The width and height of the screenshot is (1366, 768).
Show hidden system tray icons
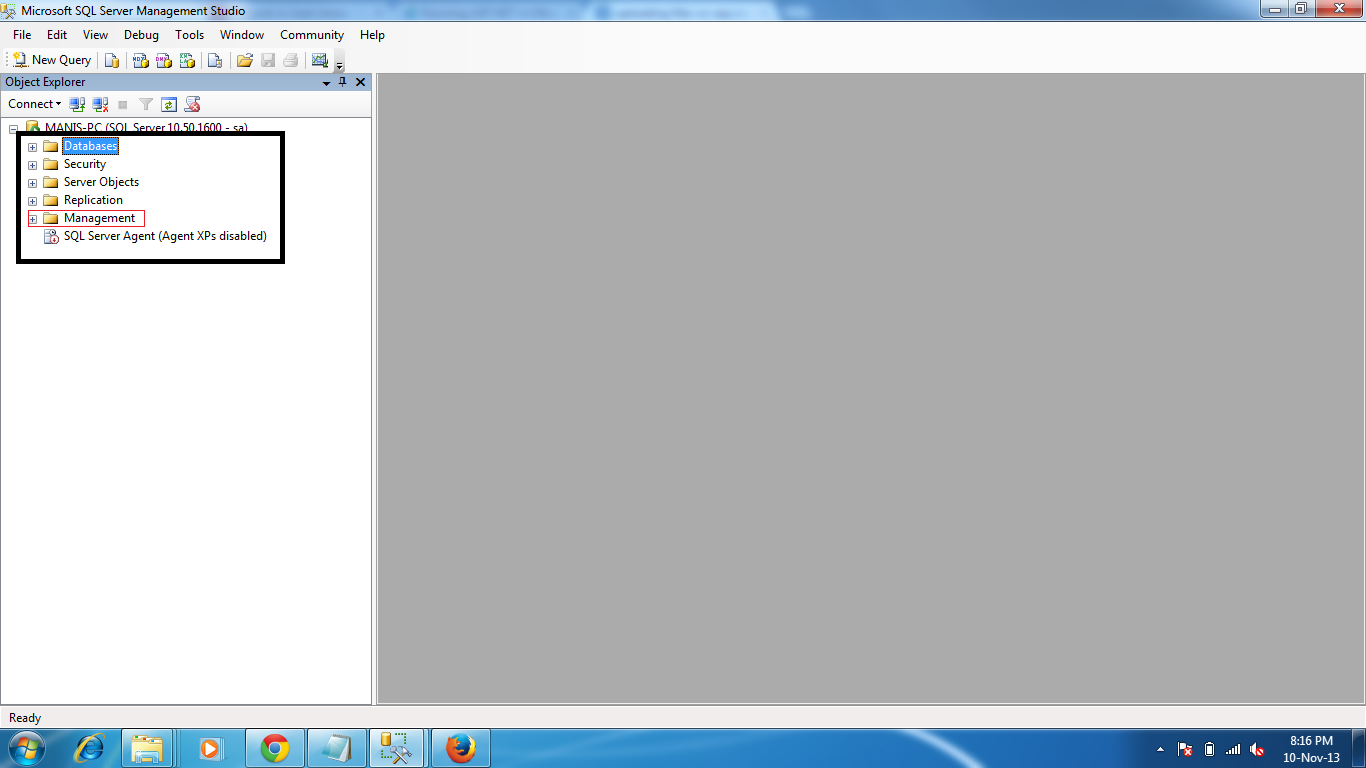[1160, 748]
